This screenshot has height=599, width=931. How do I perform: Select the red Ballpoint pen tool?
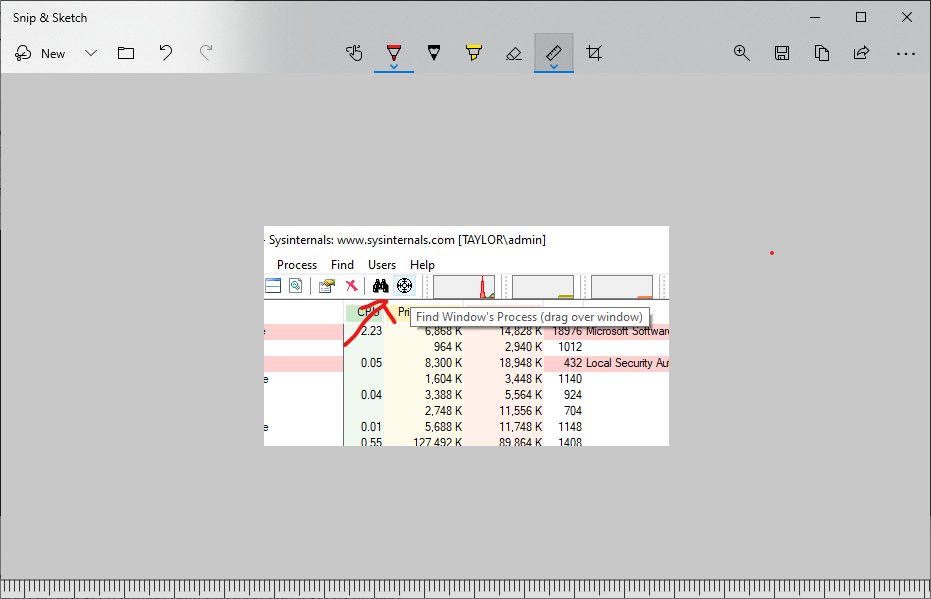(394, 52)
